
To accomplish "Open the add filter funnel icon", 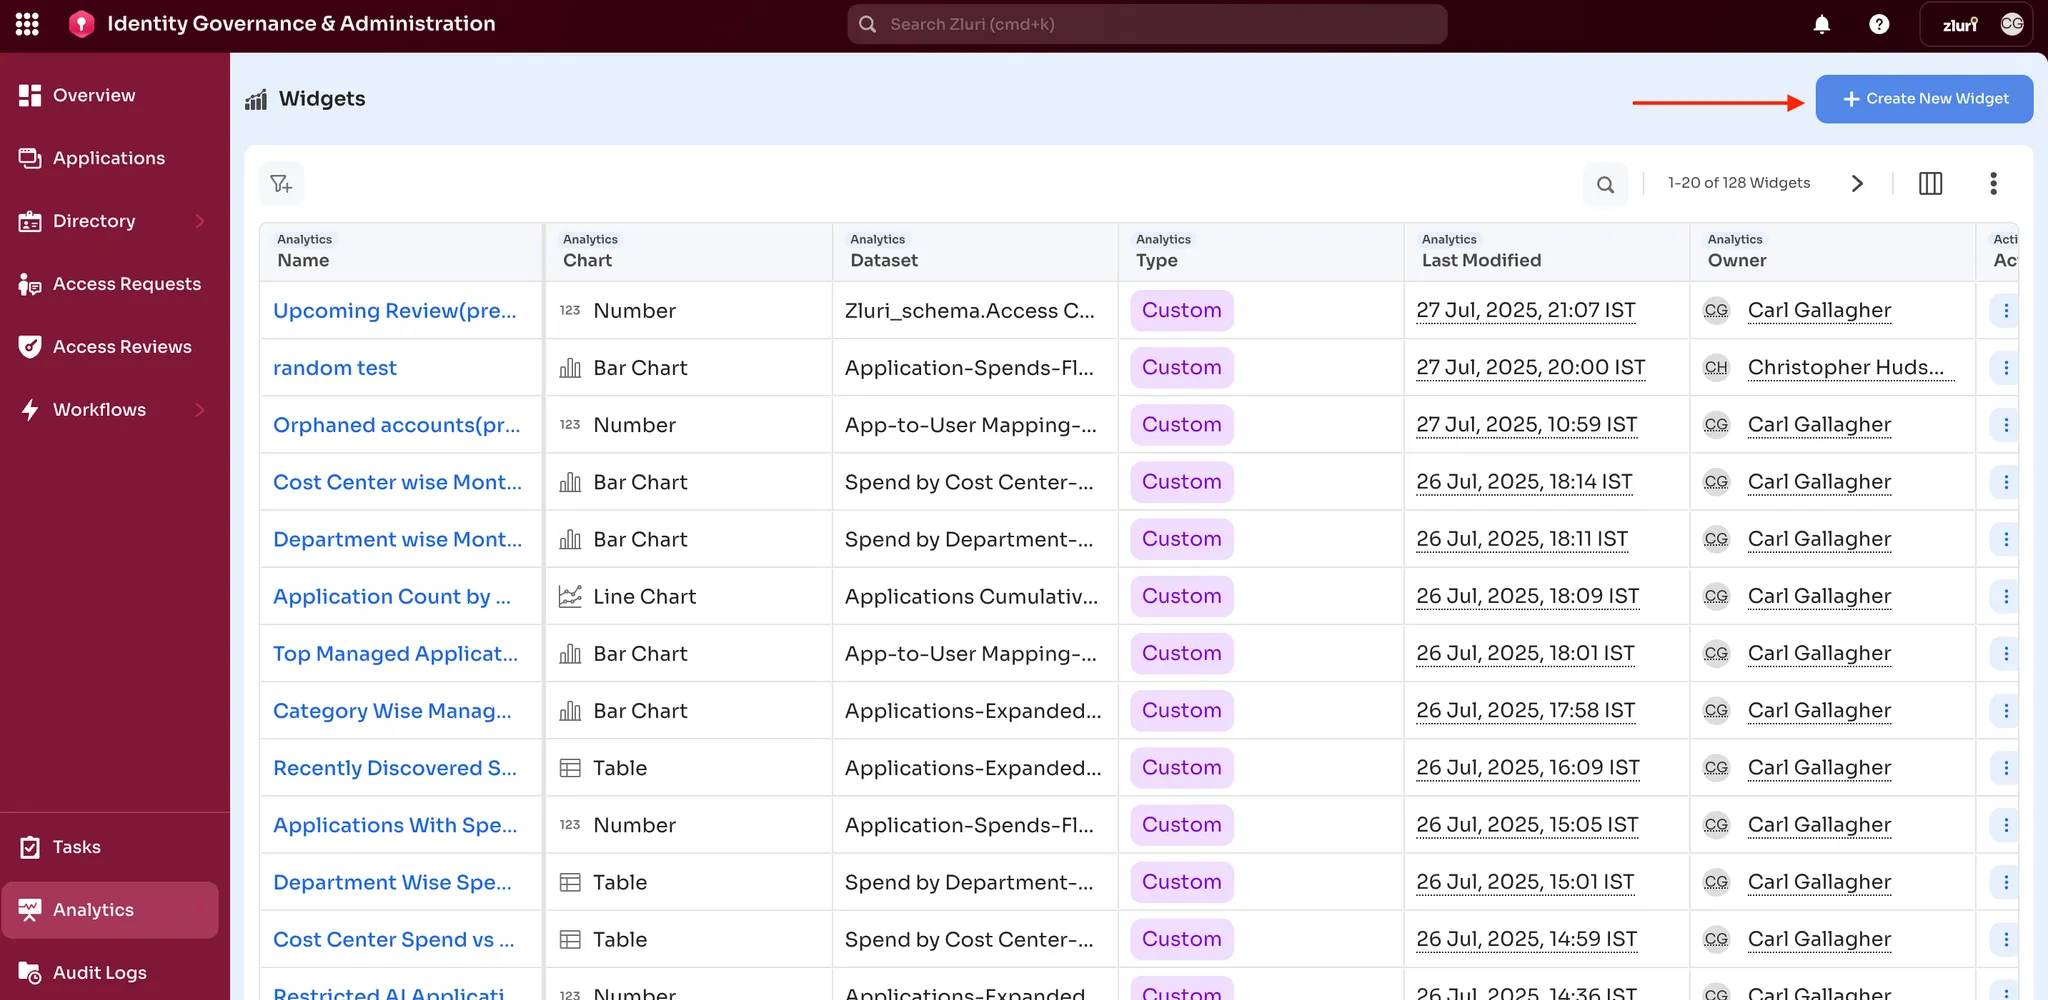I will coord(281,184).
